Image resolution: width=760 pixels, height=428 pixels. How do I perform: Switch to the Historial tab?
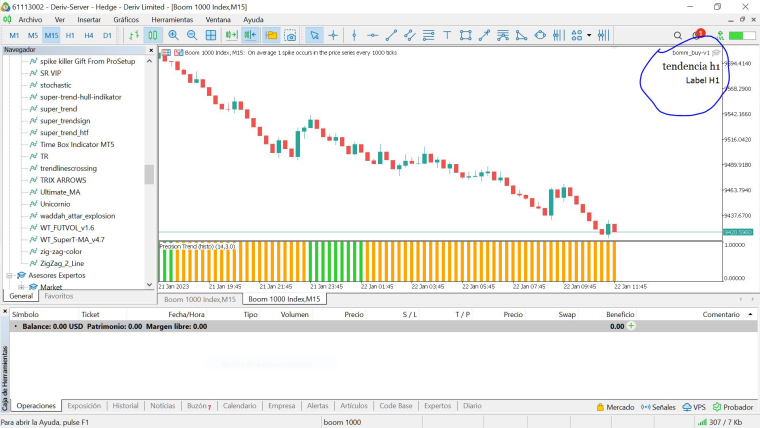[x=126, y=406]
